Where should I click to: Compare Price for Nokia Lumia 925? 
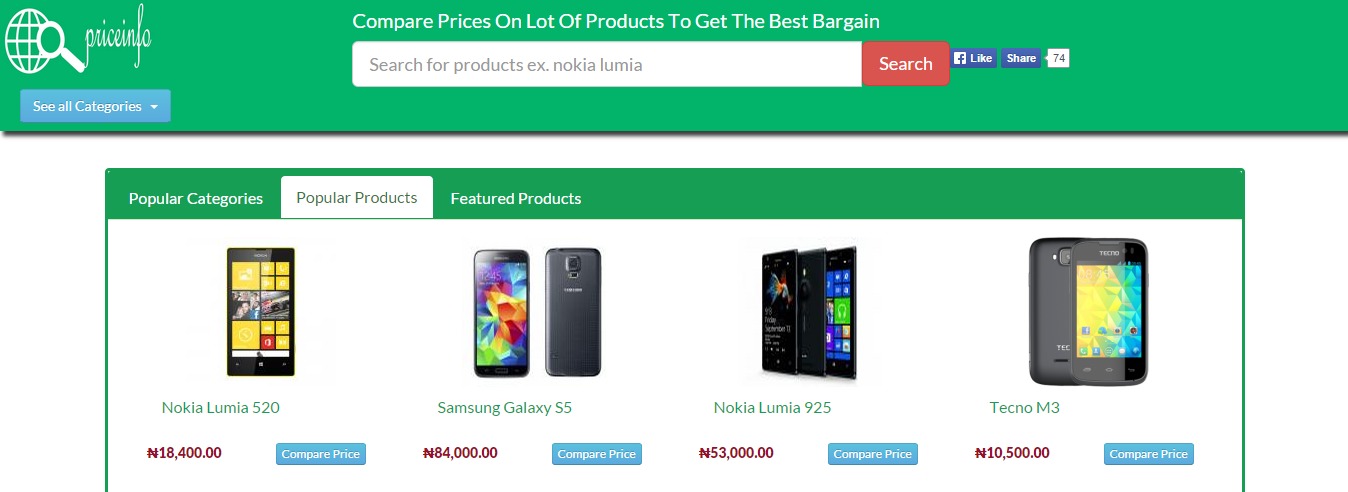[x=873, y=454]
